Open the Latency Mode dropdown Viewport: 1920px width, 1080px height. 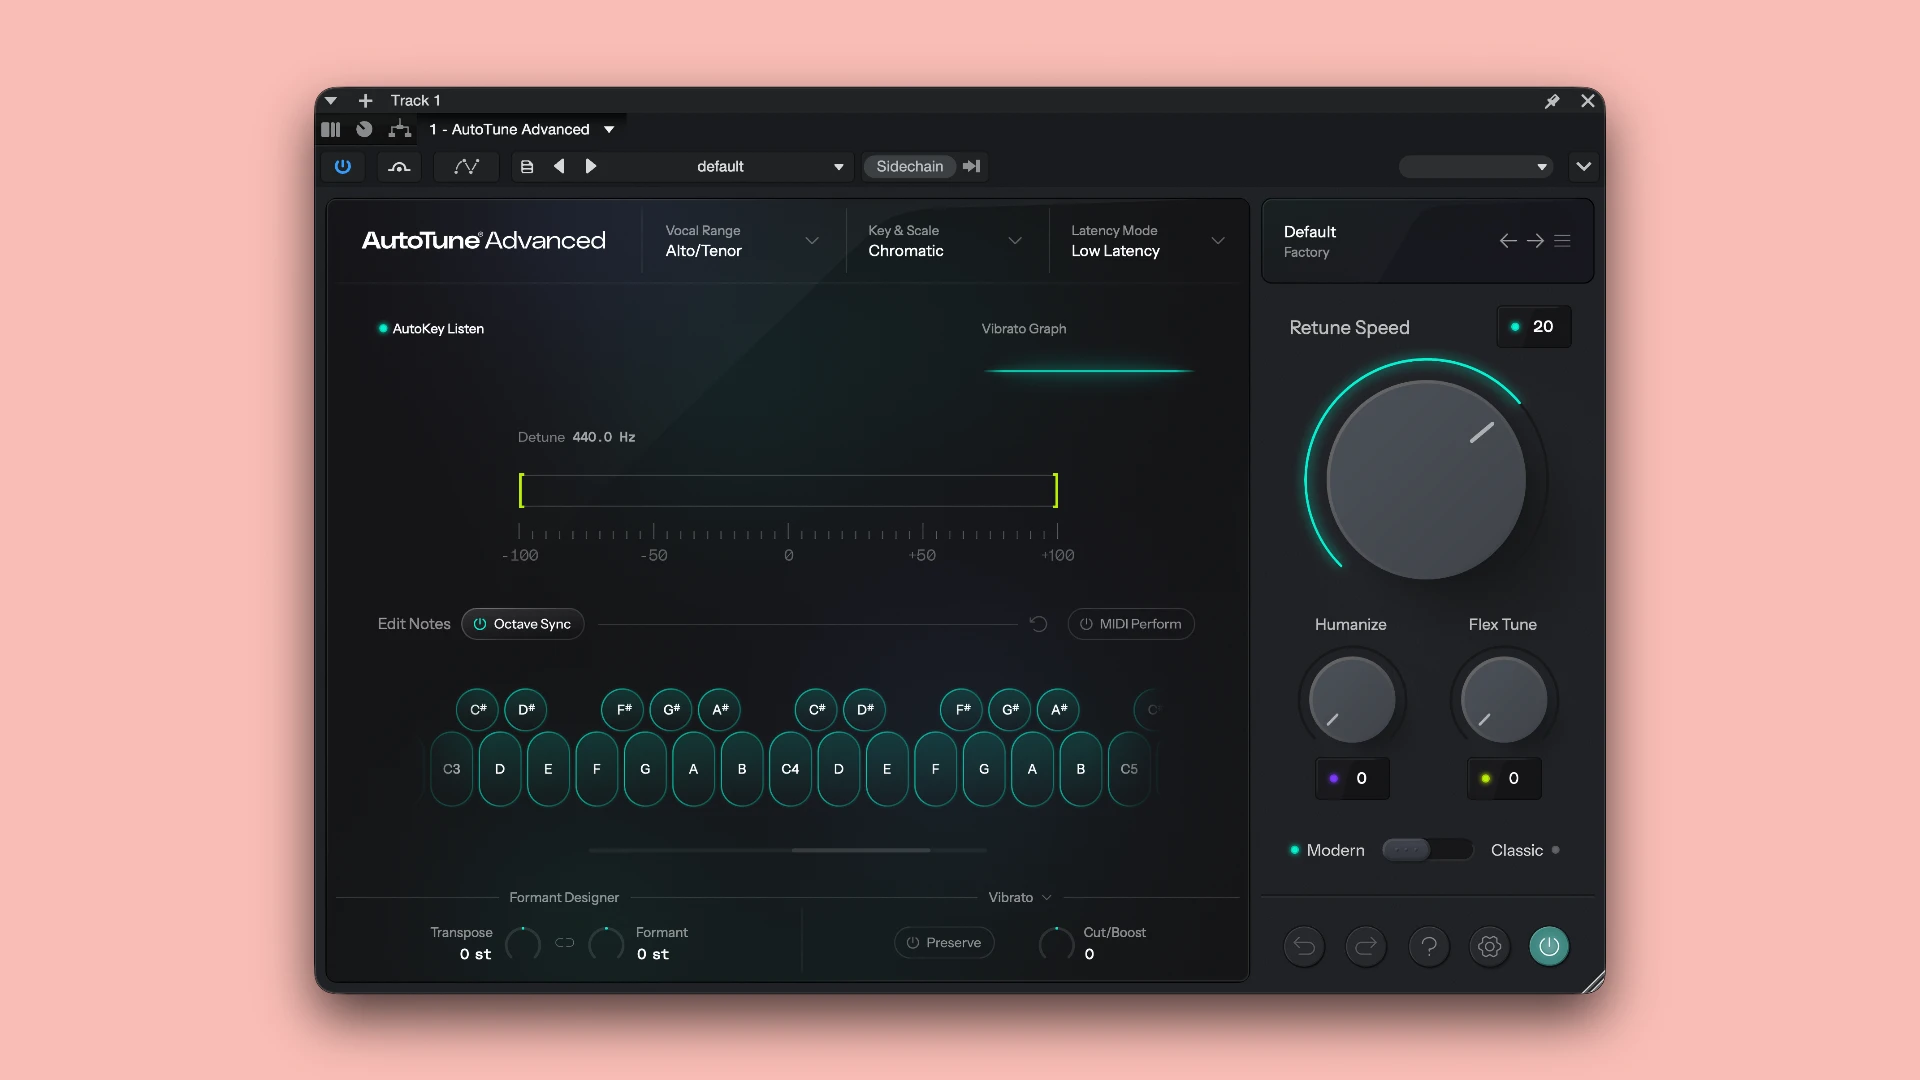(1148, 241)
